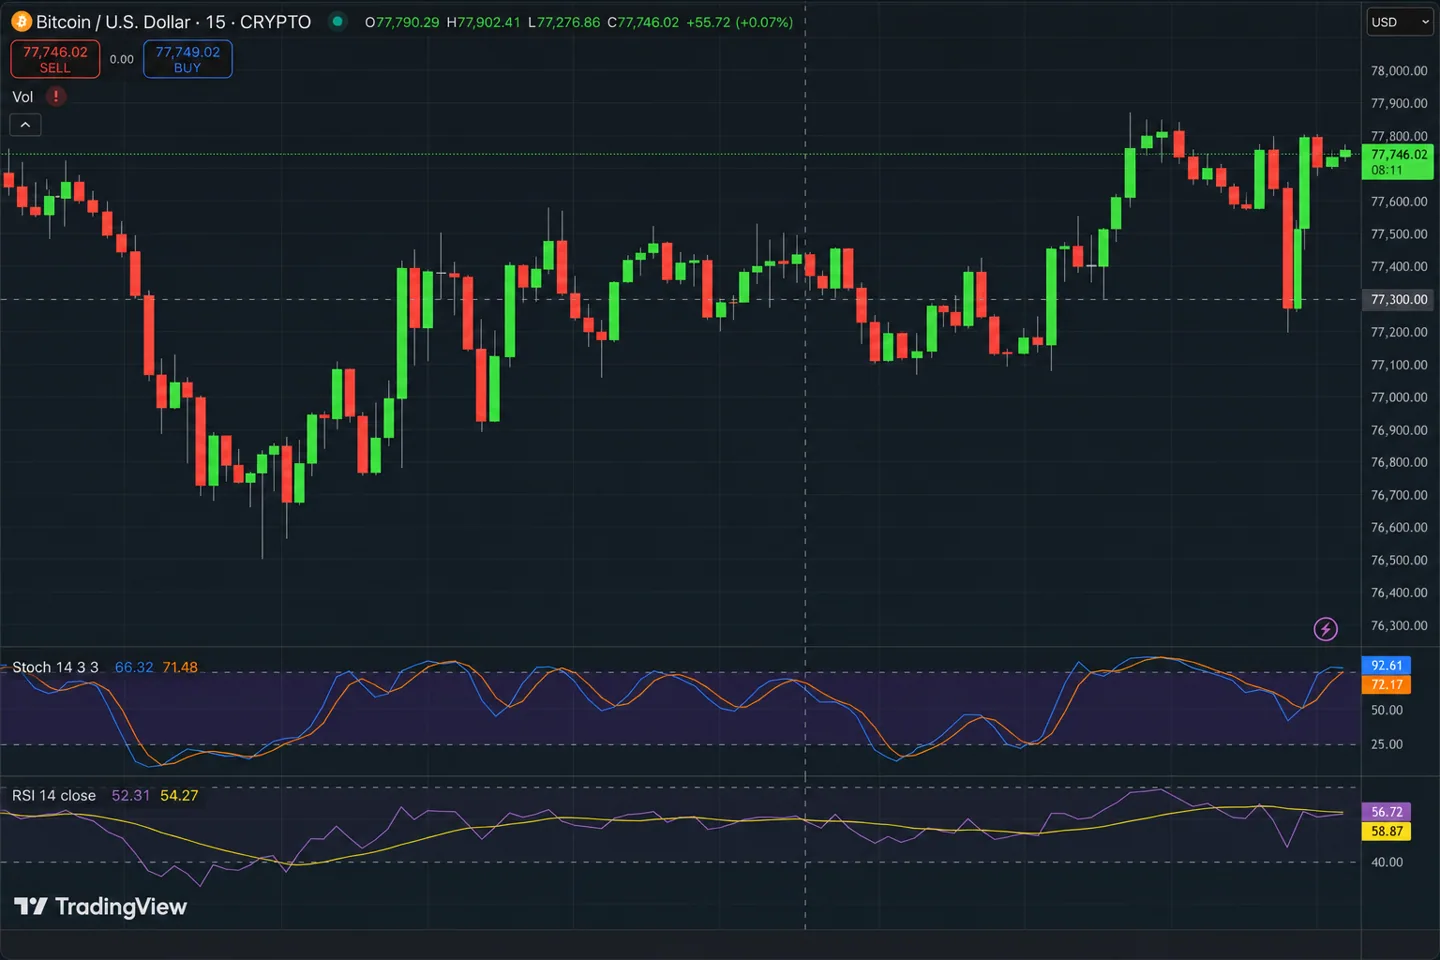Click the 77,000.00 price scale label
This screenshot has height=960, width=1440.
coord(1398,397)
